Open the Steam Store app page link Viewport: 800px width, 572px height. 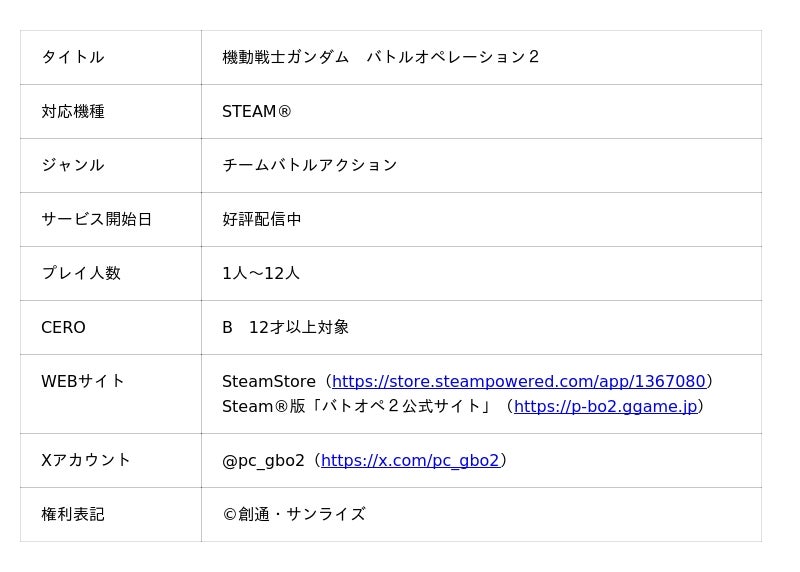pyautogui.click(x=518, y=382)
